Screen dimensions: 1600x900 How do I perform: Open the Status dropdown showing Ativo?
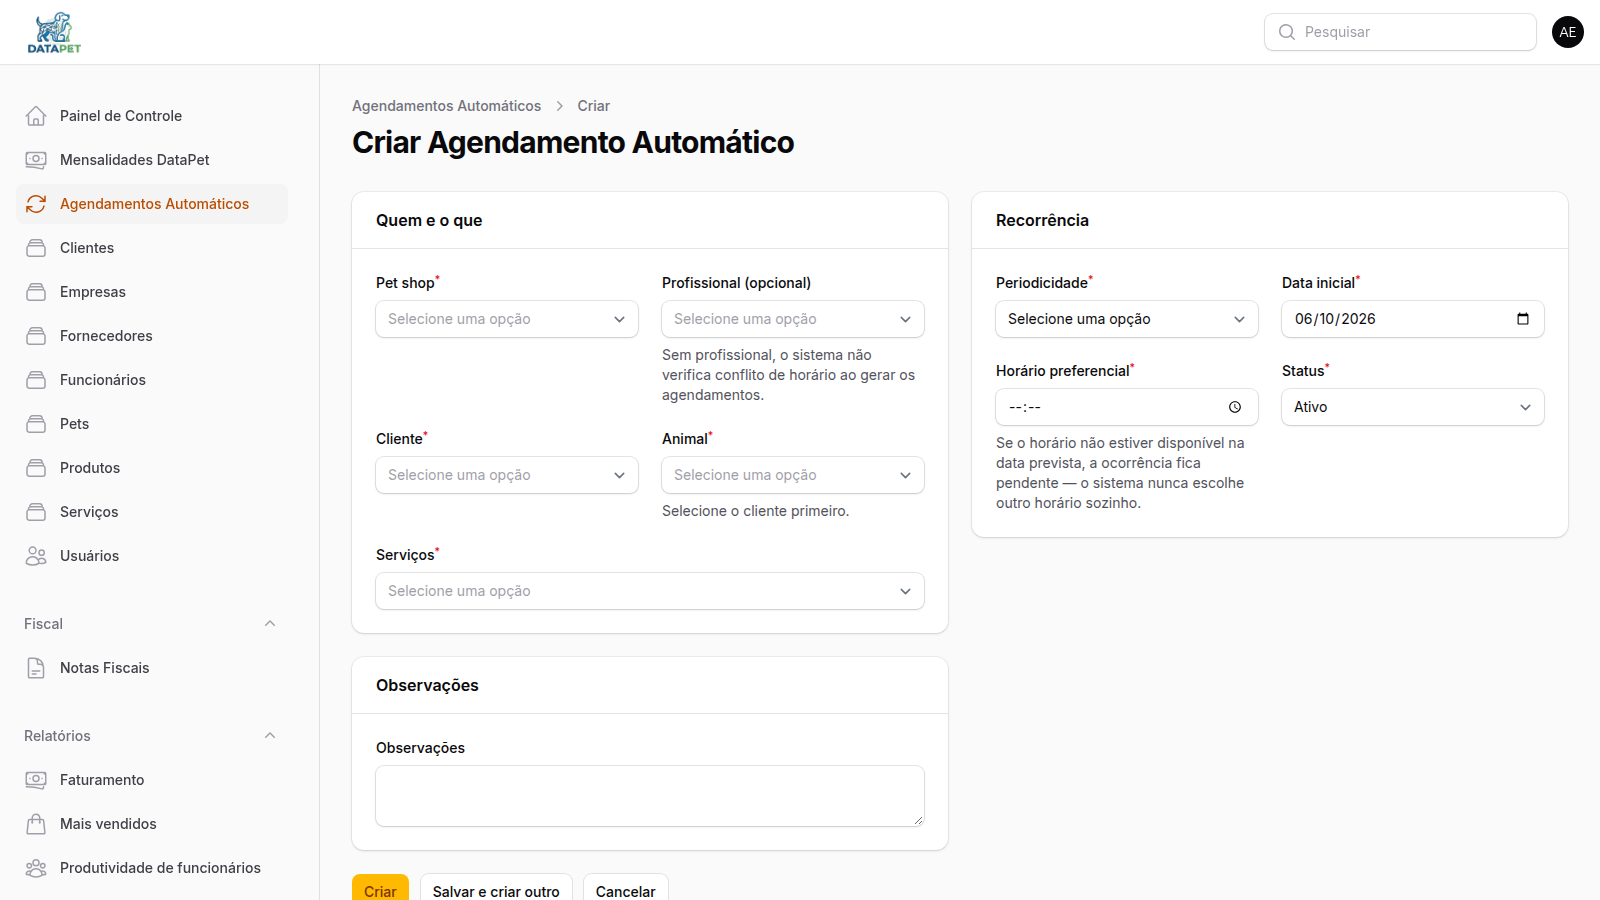pos(1413,407)
